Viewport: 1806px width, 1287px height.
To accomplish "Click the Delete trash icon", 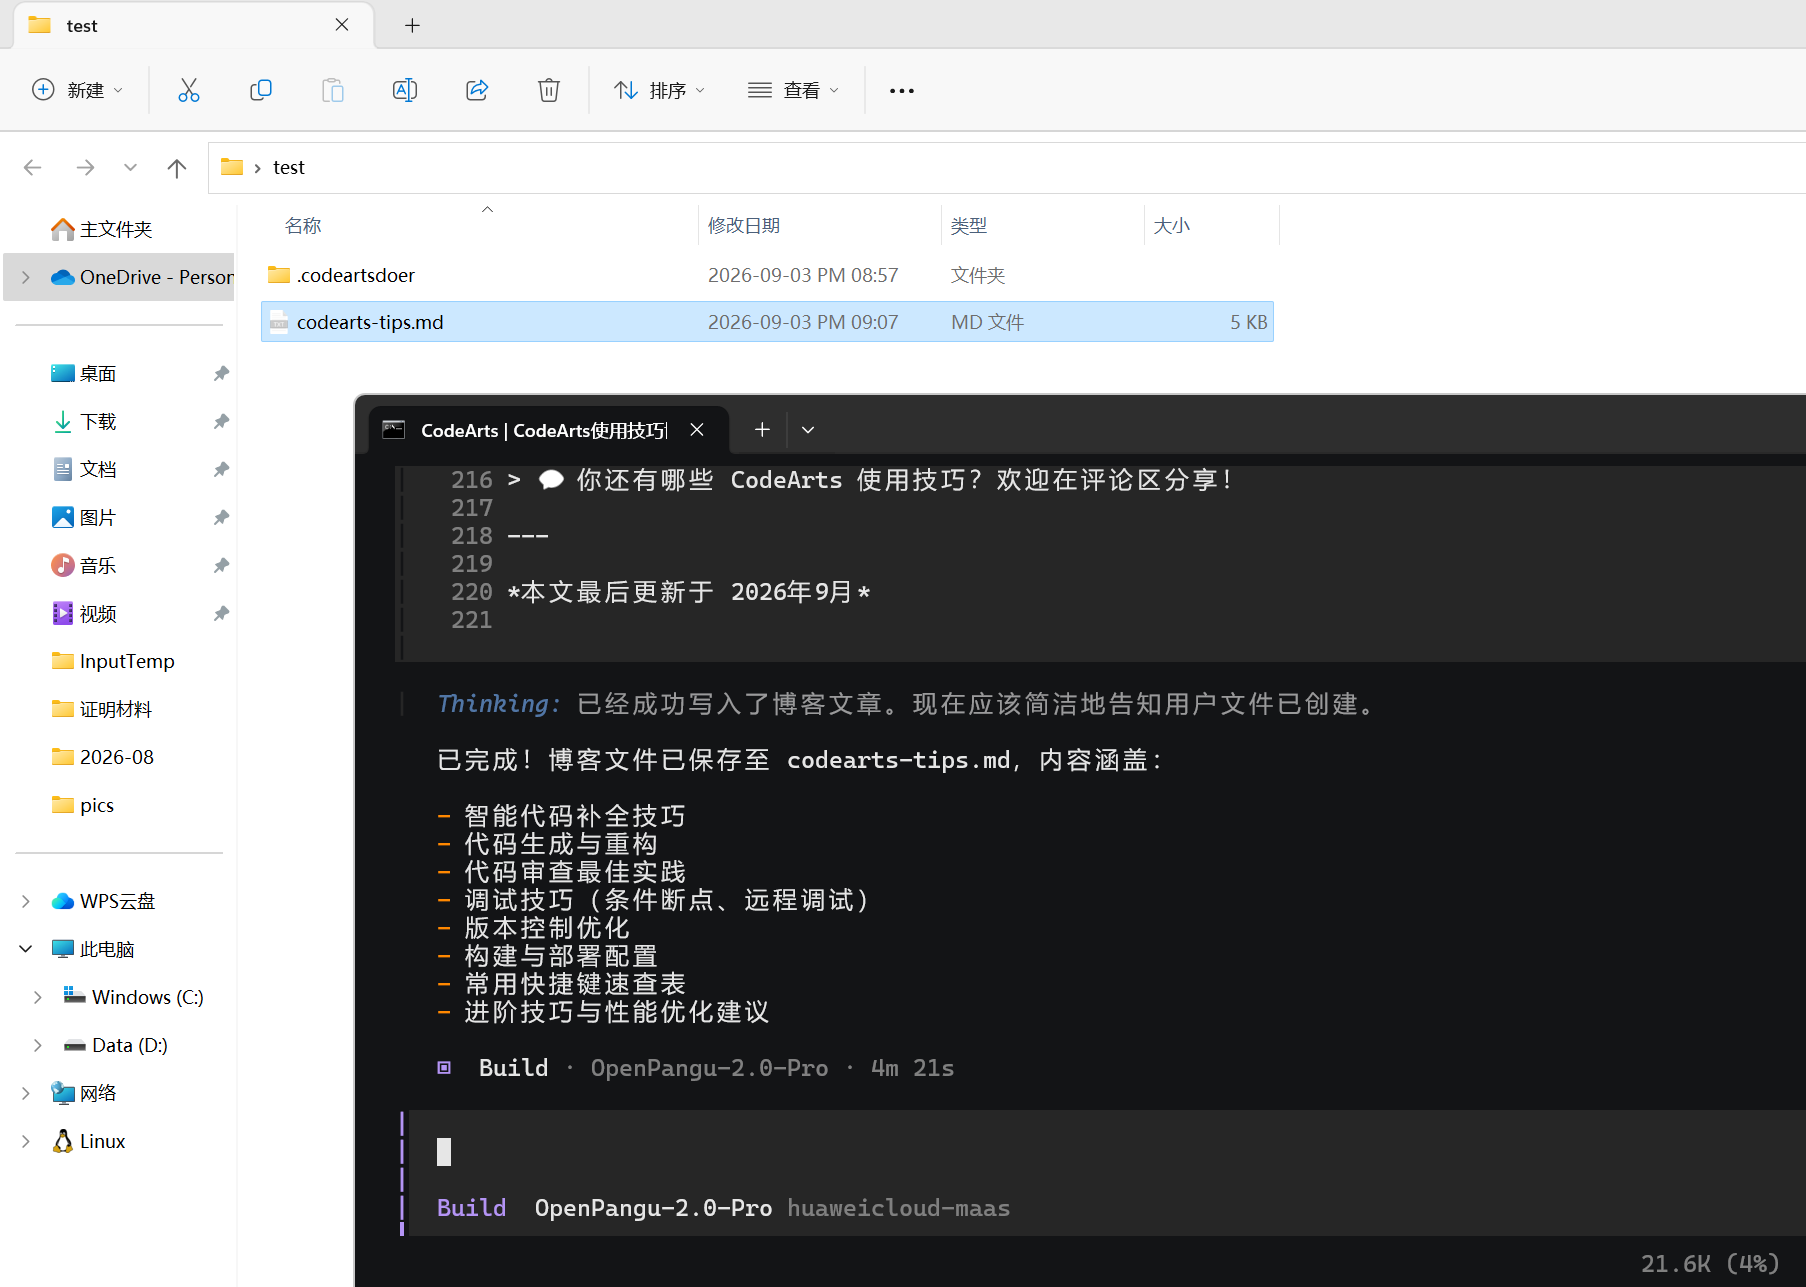I will (549, 90).
